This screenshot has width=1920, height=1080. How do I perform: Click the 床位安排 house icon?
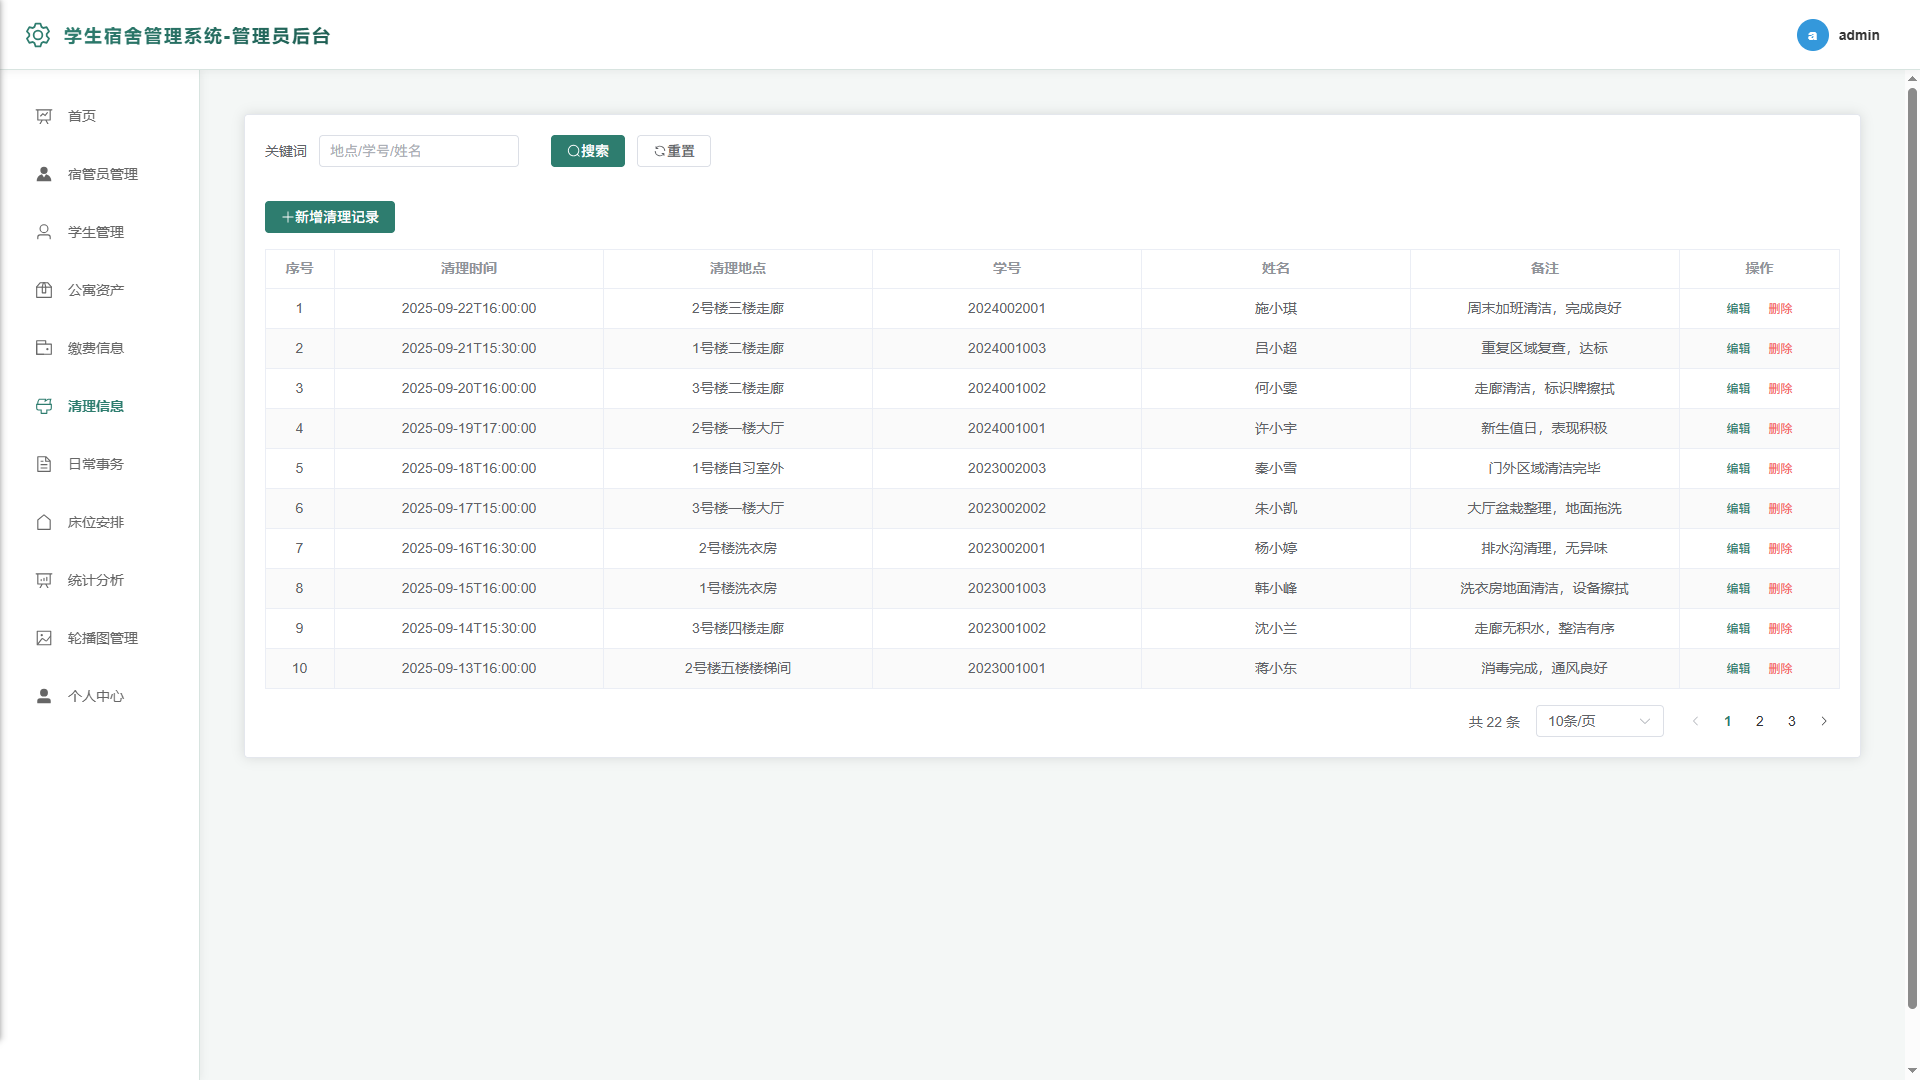(44, 522)
